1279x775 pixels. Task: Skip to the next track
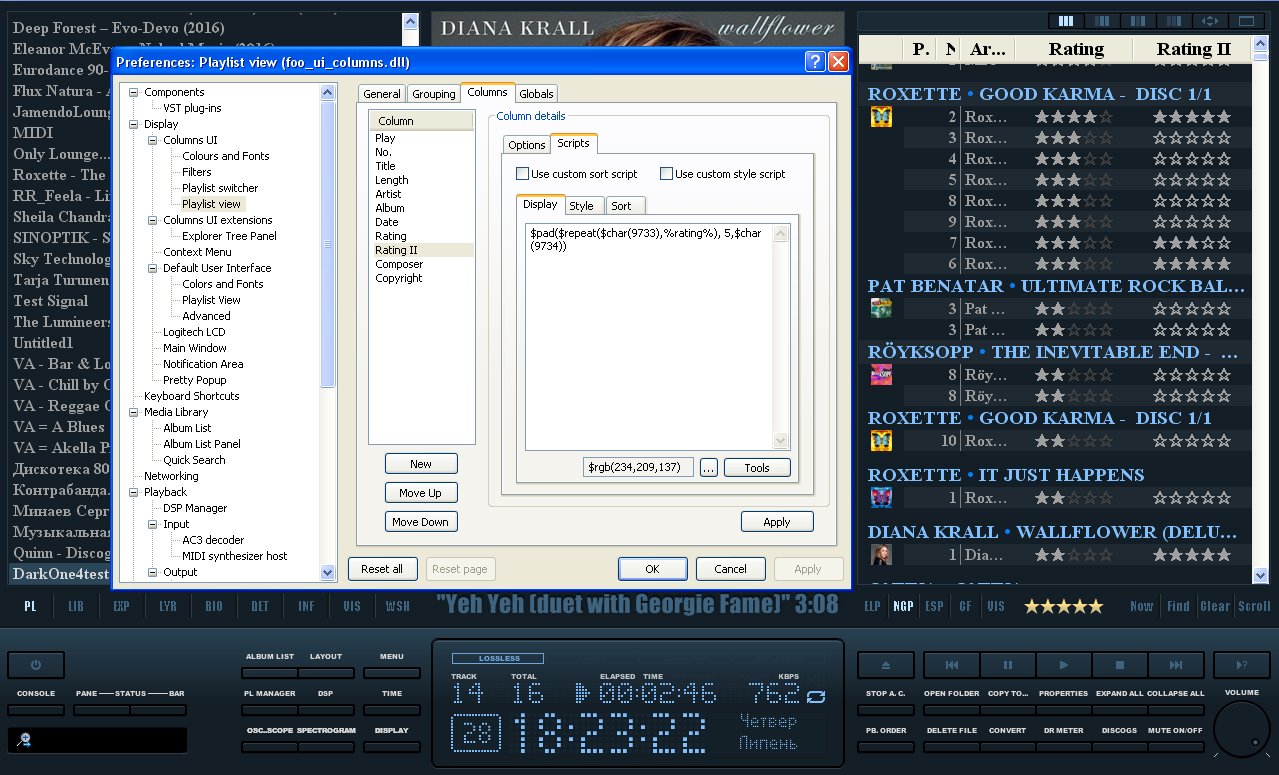coord(1176,665)
